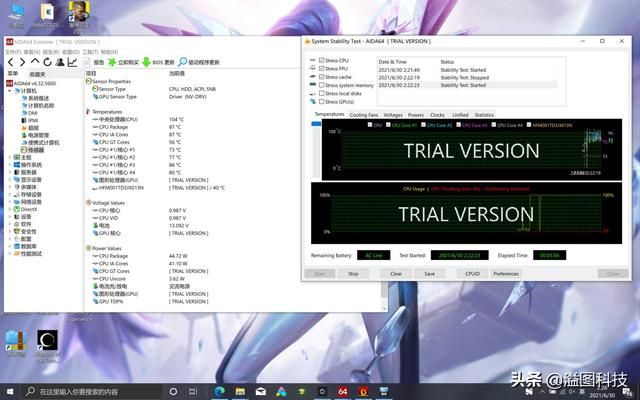The width and height of the screenshot is (640, 400).
Task: Expand the 服务器 tree node
Action: (x=10, y=172)
